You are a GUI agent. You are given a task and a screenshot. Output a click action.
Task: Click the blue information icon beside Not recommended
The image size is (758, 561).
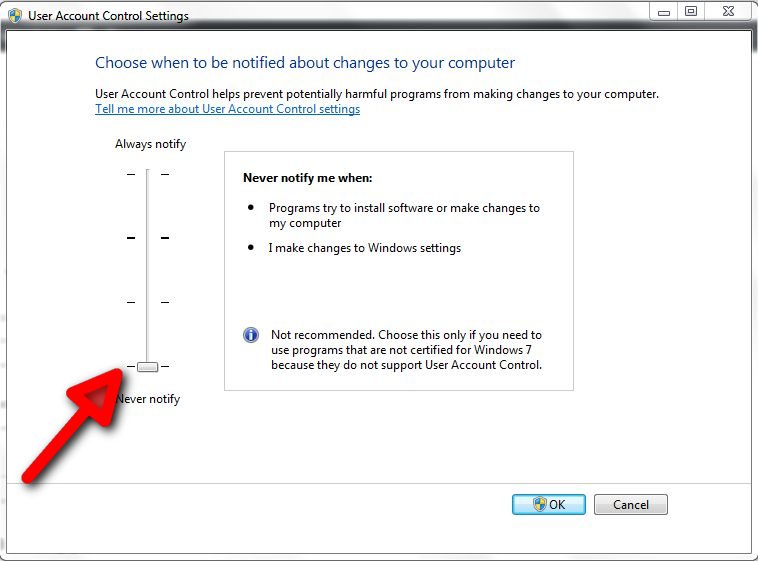tap(251, 335)
